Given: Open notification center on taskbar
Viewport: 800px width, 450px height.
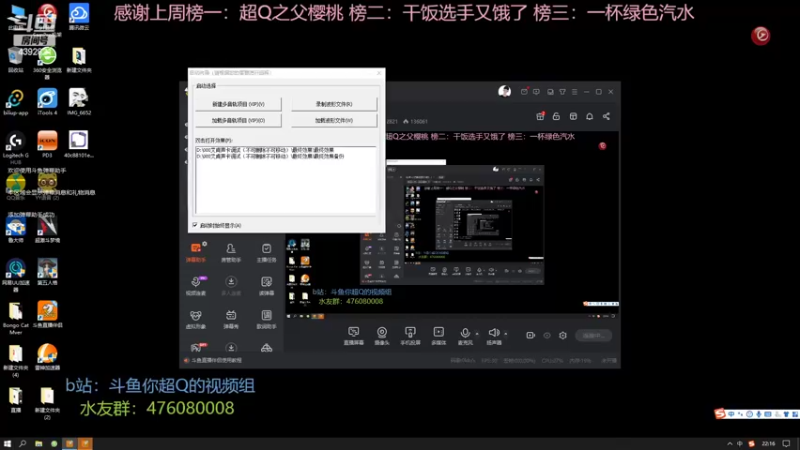Looking at the screenshot, I should (x=787, y=444).
